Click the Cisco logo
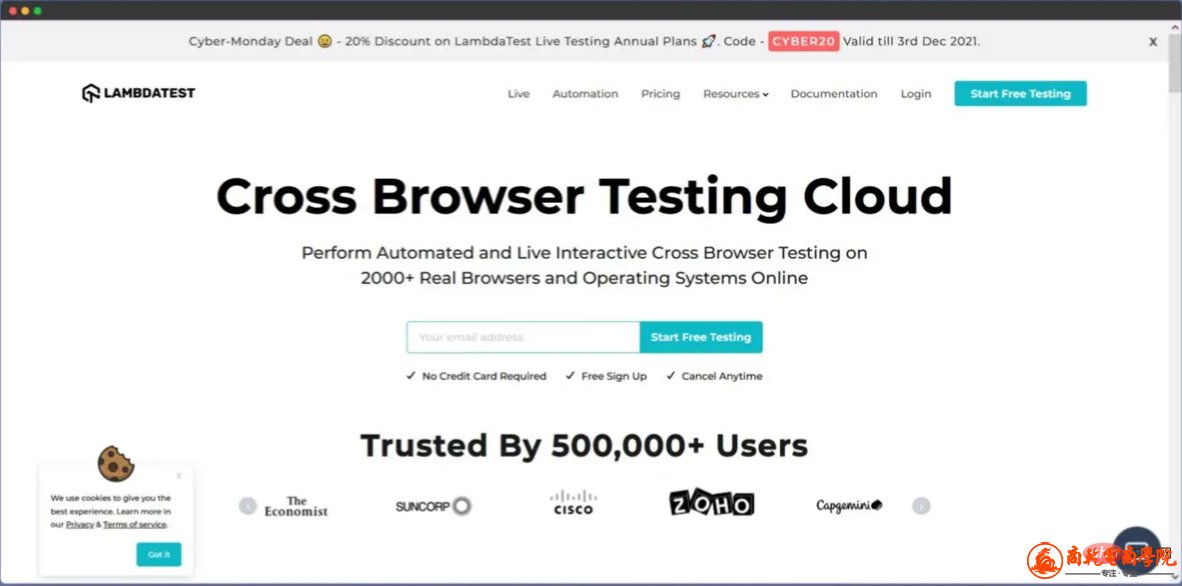This screenshot has width=1182, height=586. click(573, 503)
